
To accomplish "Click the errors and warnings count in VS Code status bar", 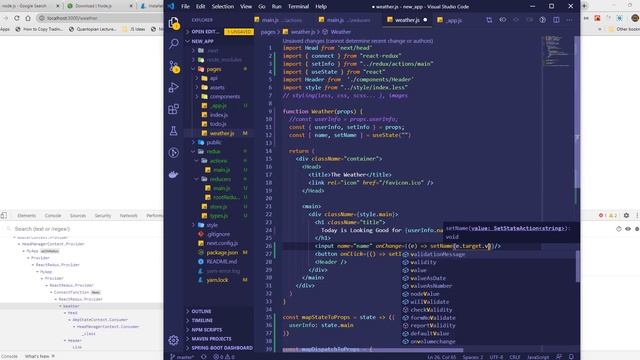I will [224, 357].
